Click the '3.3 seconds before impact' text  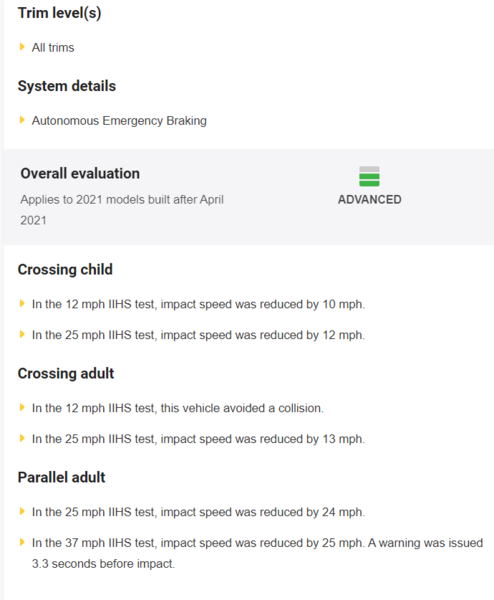click(103, 564)
